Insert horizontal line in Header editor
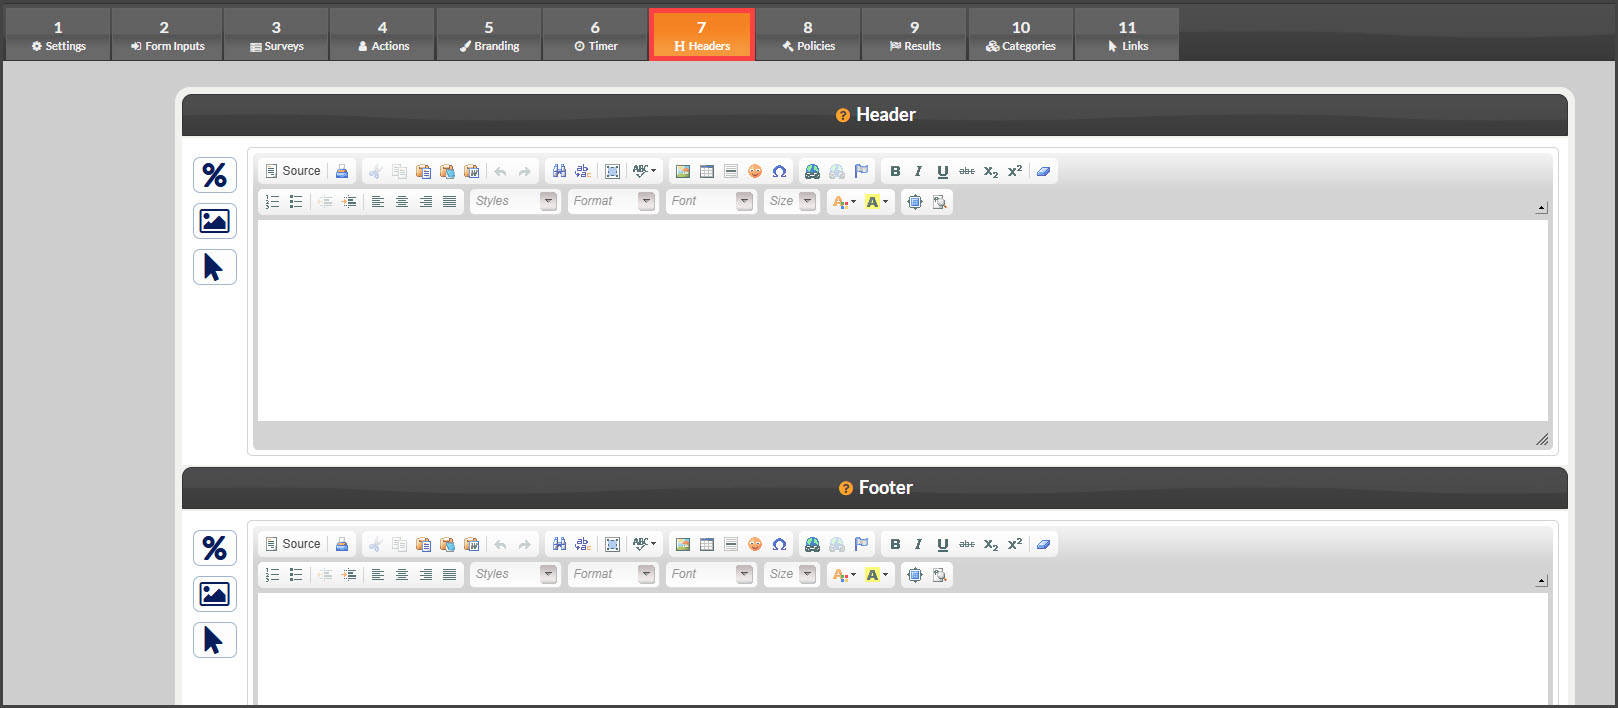 coord(731,171)
